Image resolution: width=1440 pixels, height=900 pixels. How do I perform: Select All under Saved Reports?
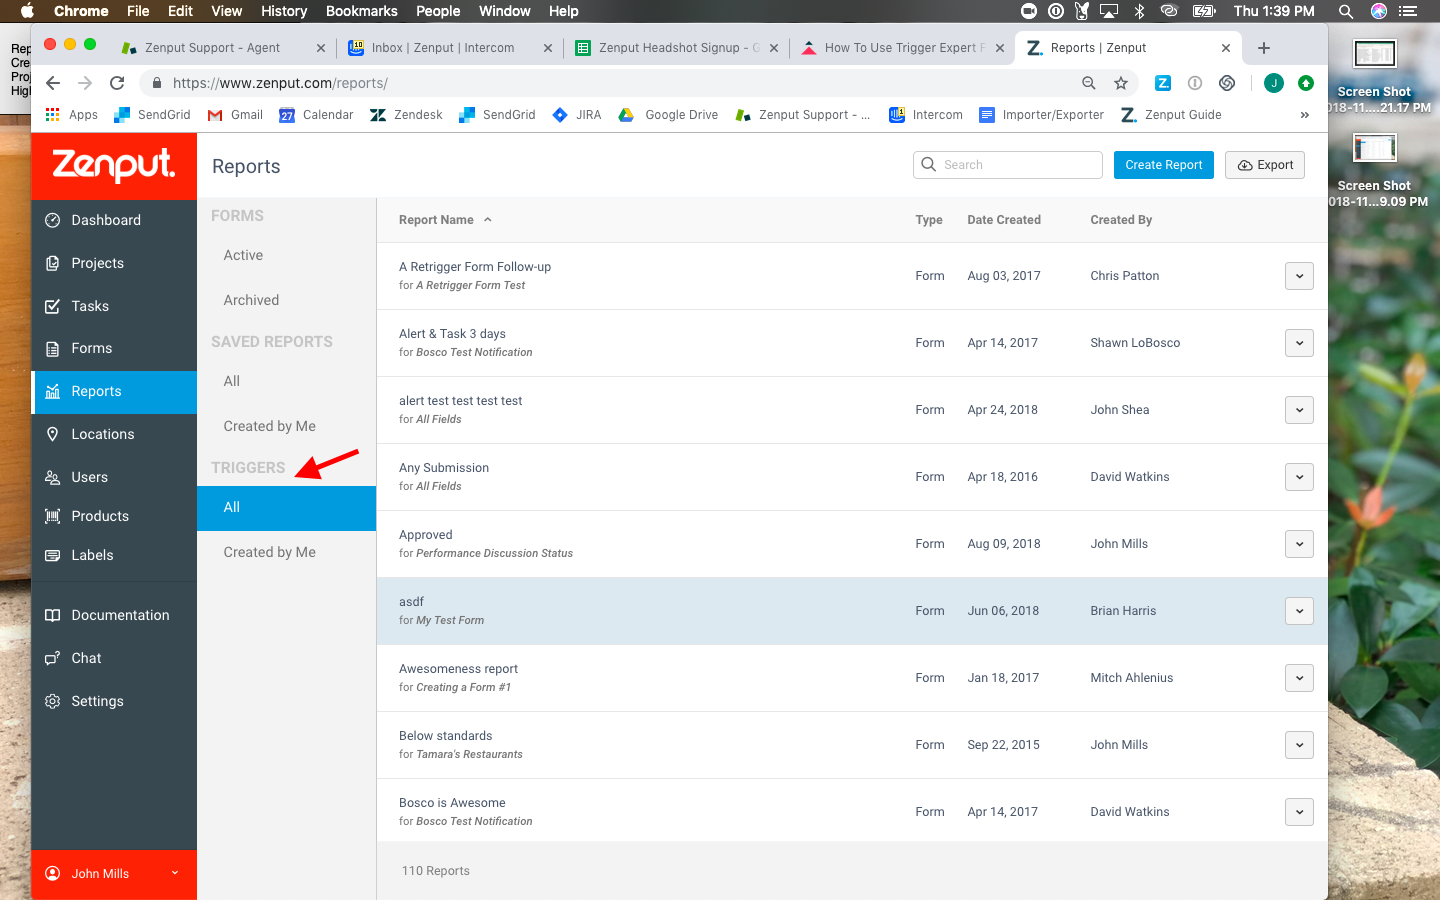click(232, 381)
